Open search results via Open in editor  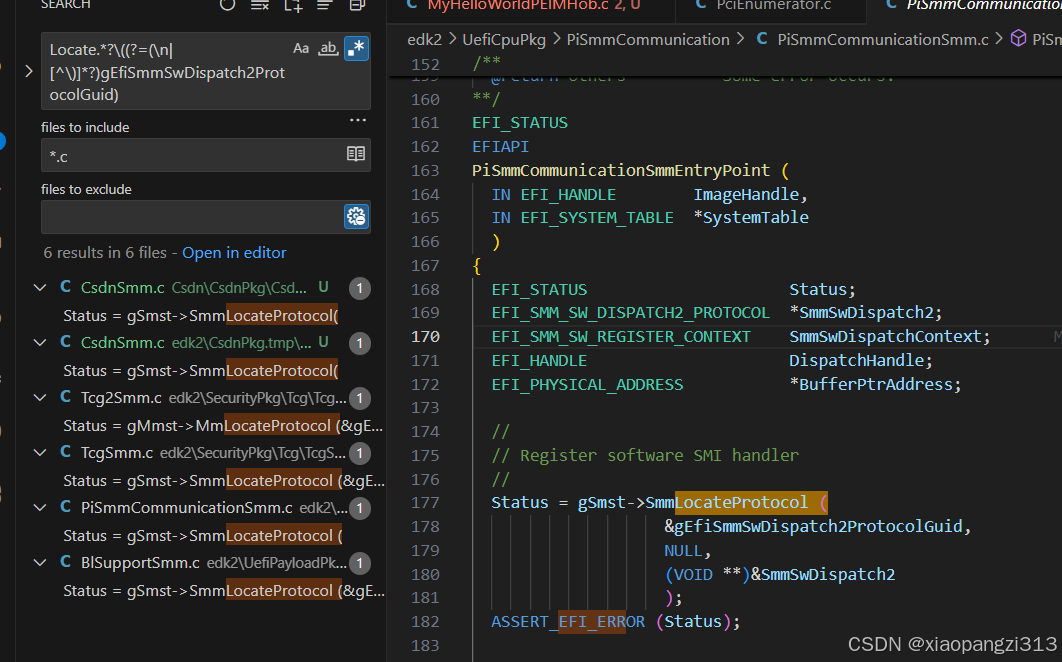pyautogui.click(x=234, y=253)
